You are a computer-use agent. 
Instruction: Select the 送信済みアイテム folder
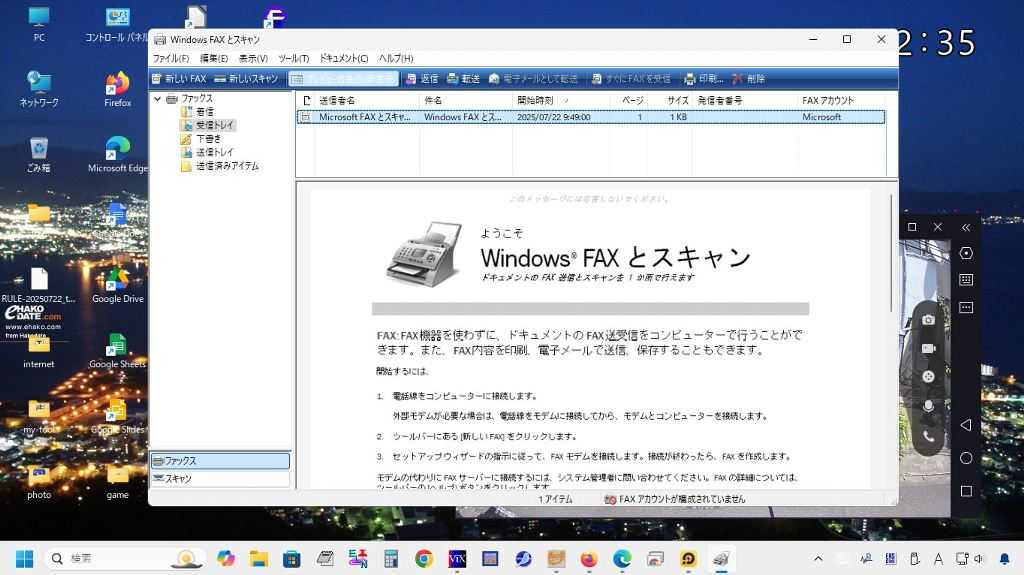click(226, 166)
